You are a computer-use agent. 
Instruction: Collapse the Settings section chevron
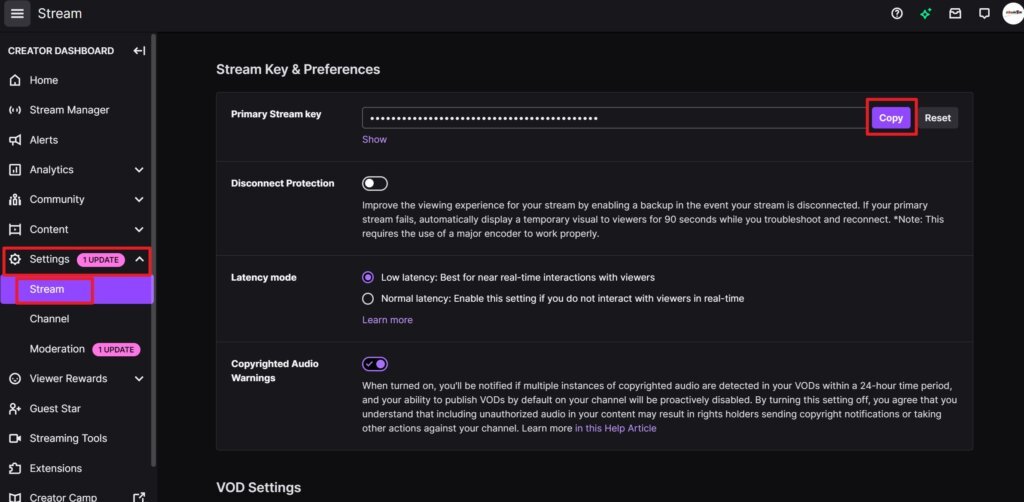(x=139, y=259)
